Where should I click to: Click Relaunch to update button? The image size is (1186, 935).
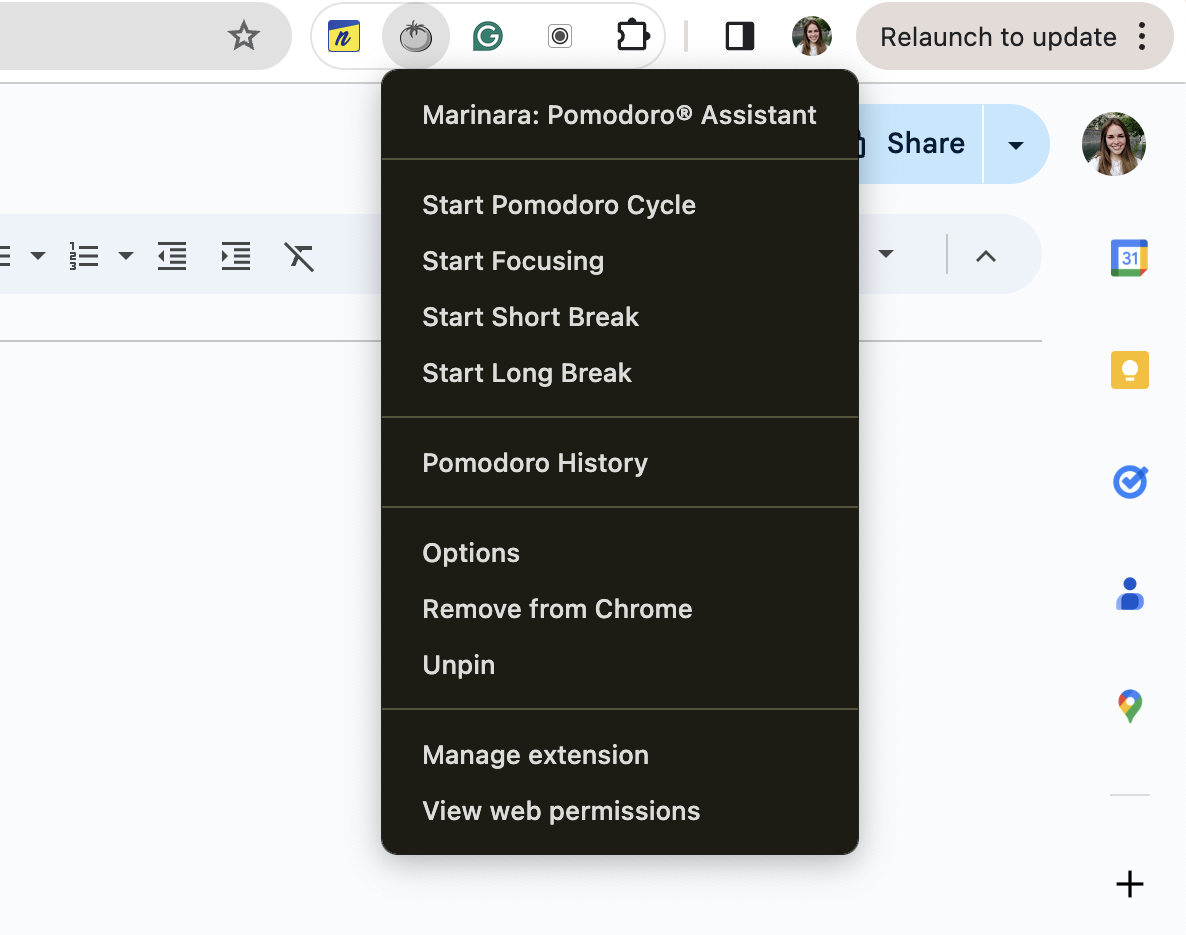[x=997, y=37]
